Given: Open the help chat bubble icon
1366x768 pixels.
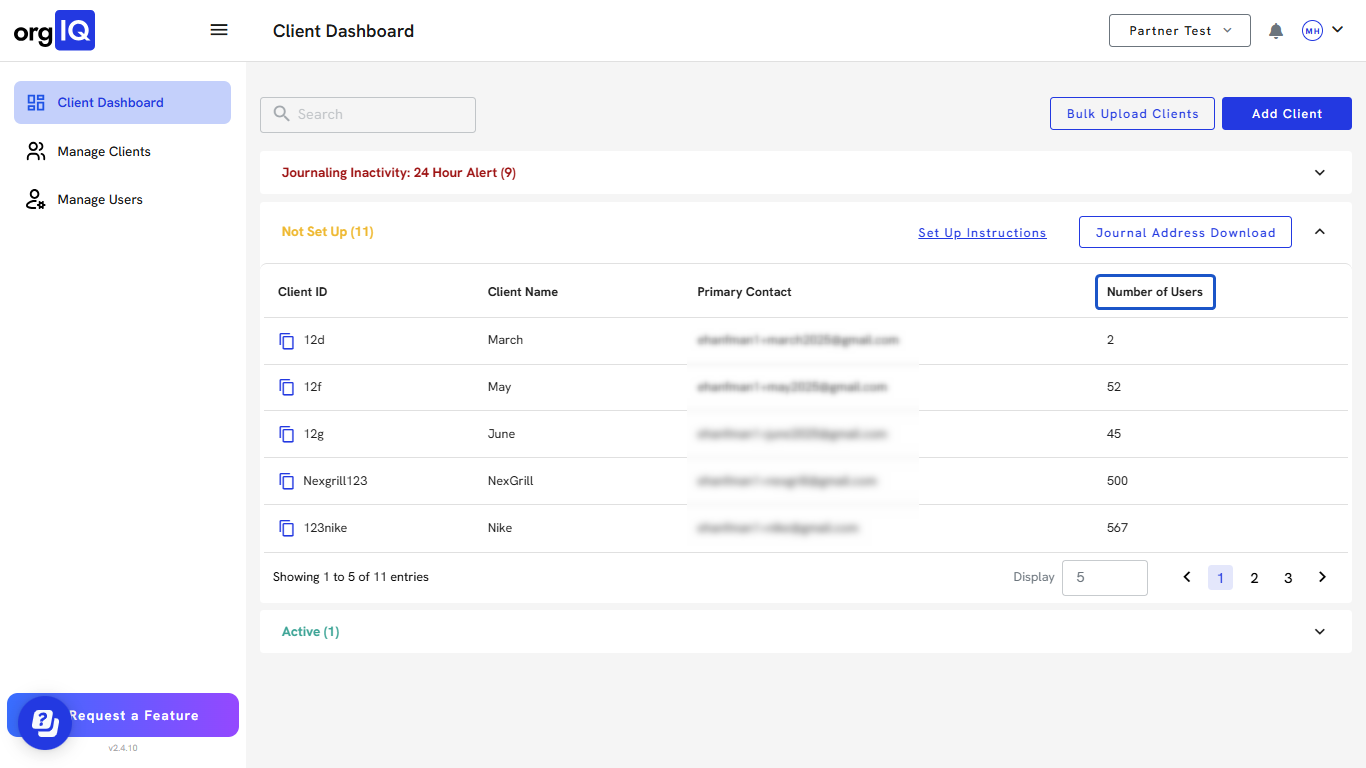Looking at the screenshot, I should click(45, 722).
